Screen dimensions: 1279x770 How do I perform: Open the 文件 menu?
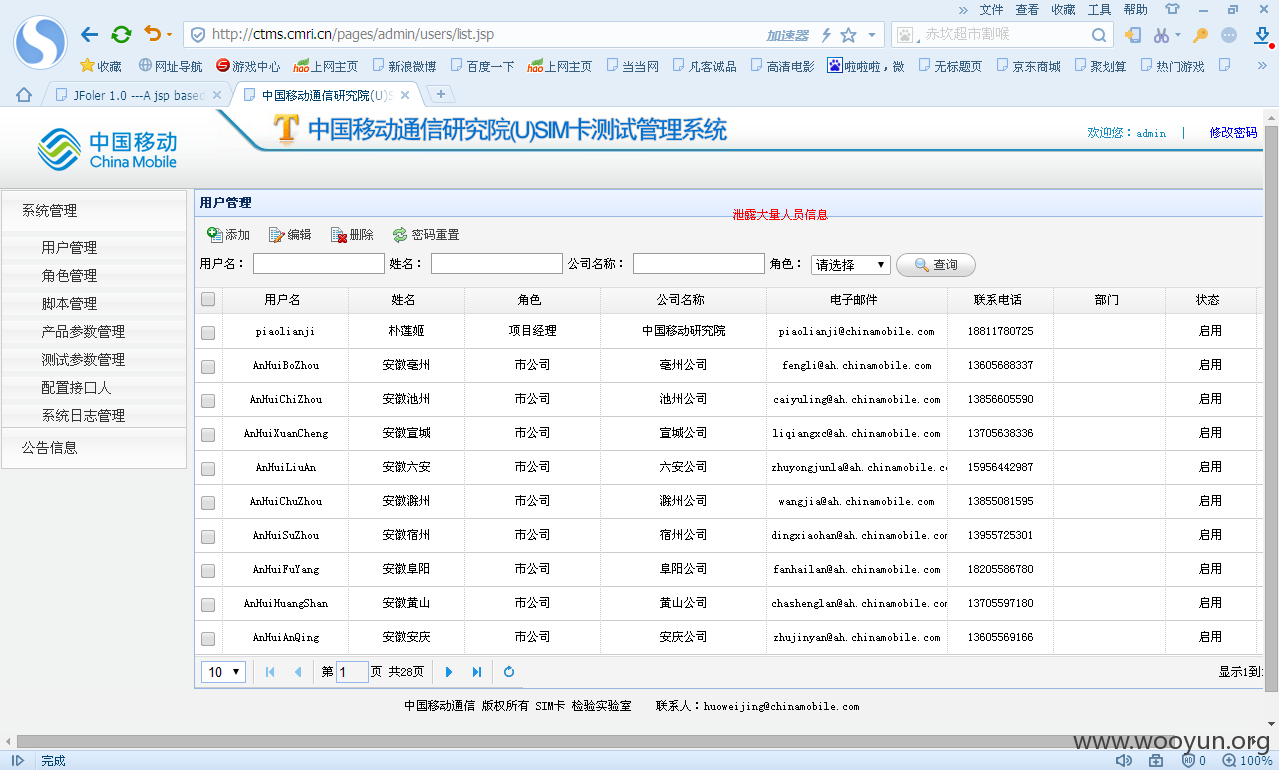pos(991,9)
